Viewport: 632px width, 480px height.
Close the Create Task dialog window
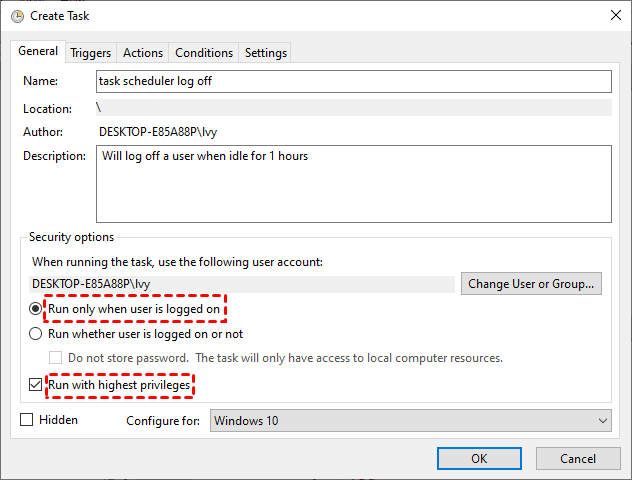613,16
